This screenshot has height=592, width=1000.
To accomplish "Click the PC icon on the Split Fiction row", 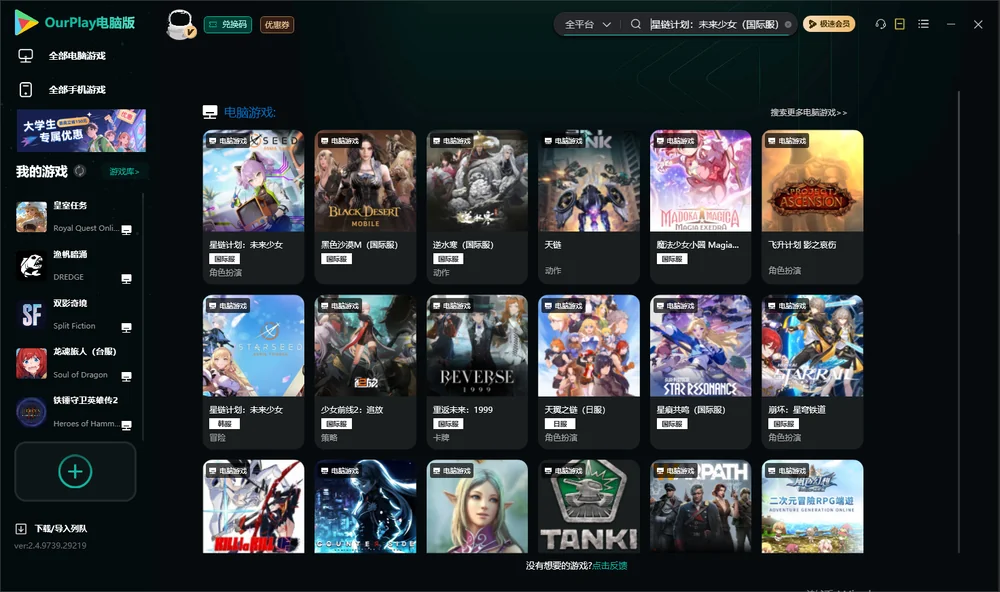I will tap(126, 328).
